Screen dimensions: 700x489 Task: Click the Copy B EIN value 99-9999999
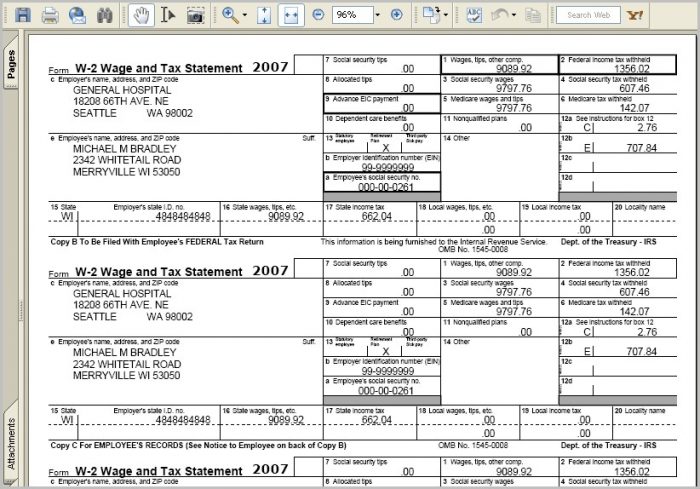point(388,167)
